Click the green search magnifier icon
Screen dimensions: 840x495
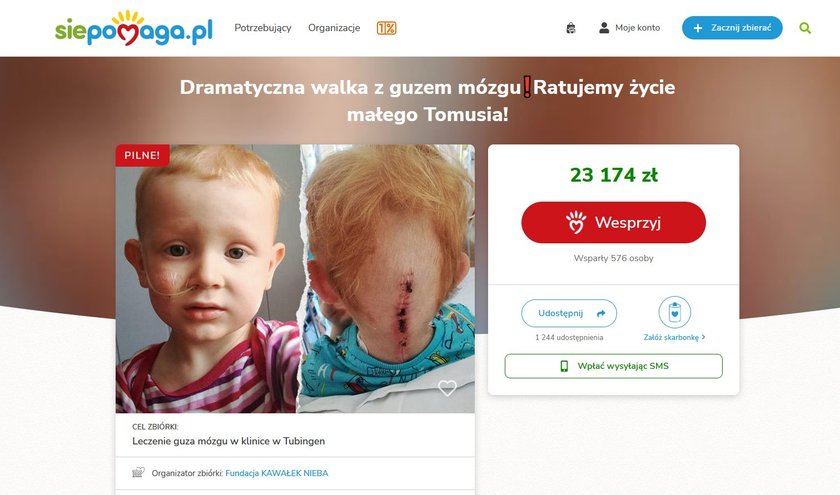click(x=805, y=28)
